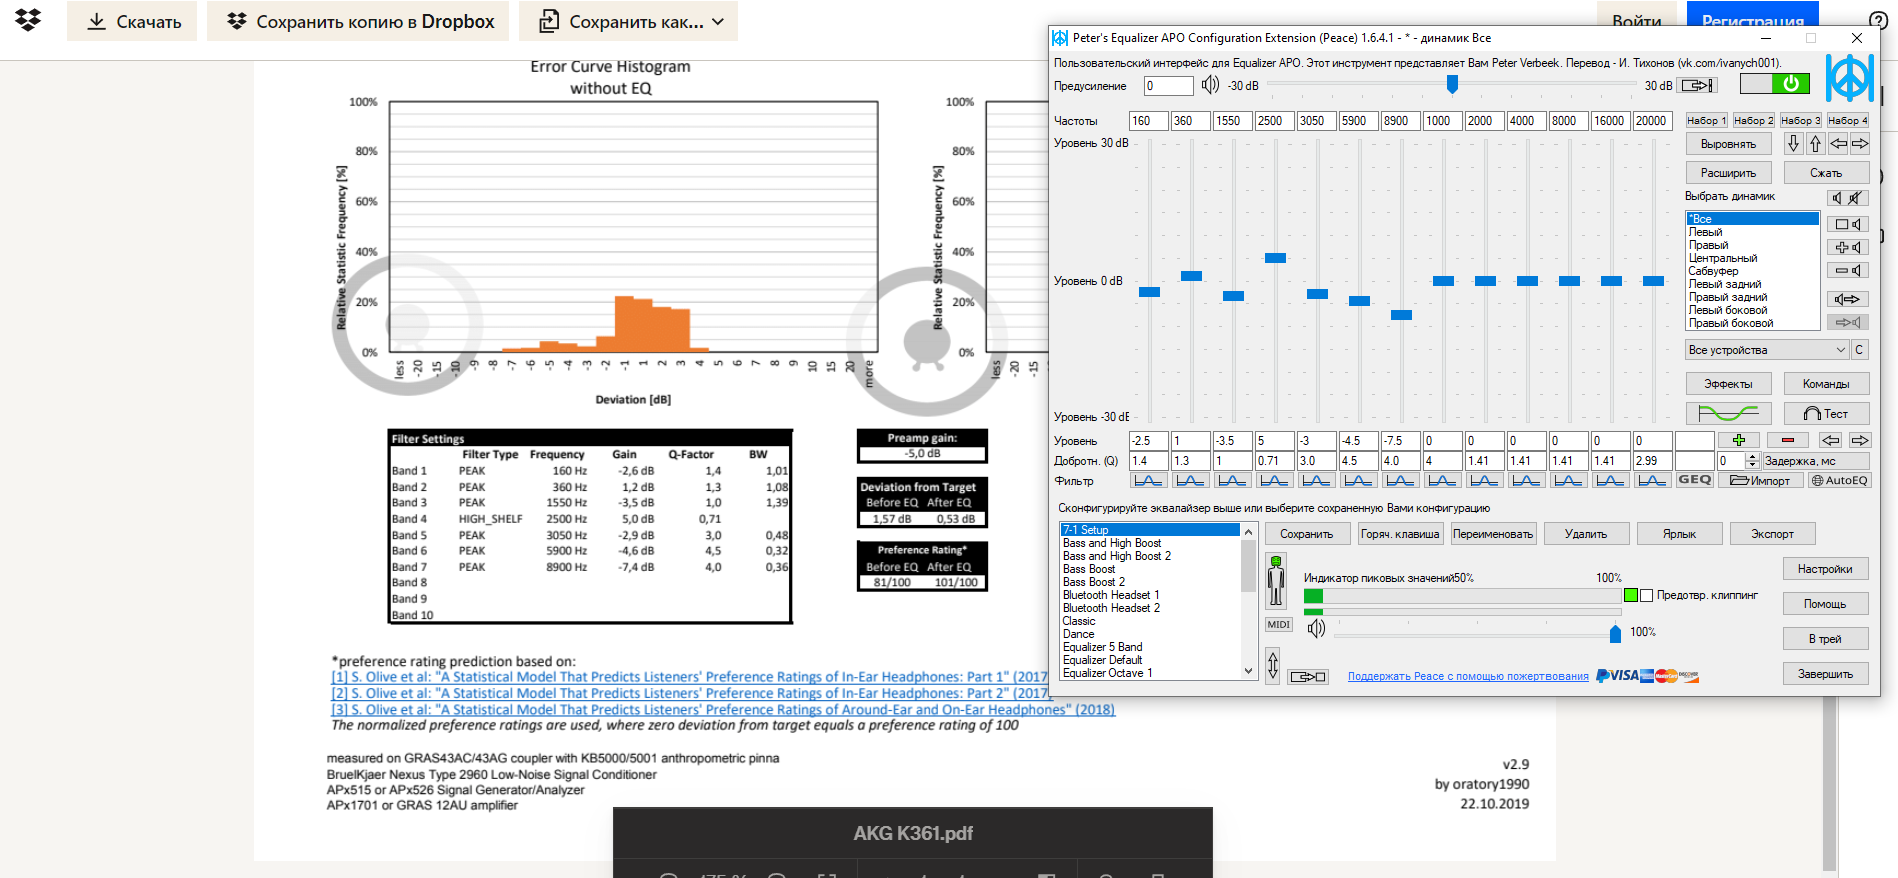This screenshot has width=1898, height=878.
Task: Click right arrow beside red minus button
Action: click(1860, 440)
